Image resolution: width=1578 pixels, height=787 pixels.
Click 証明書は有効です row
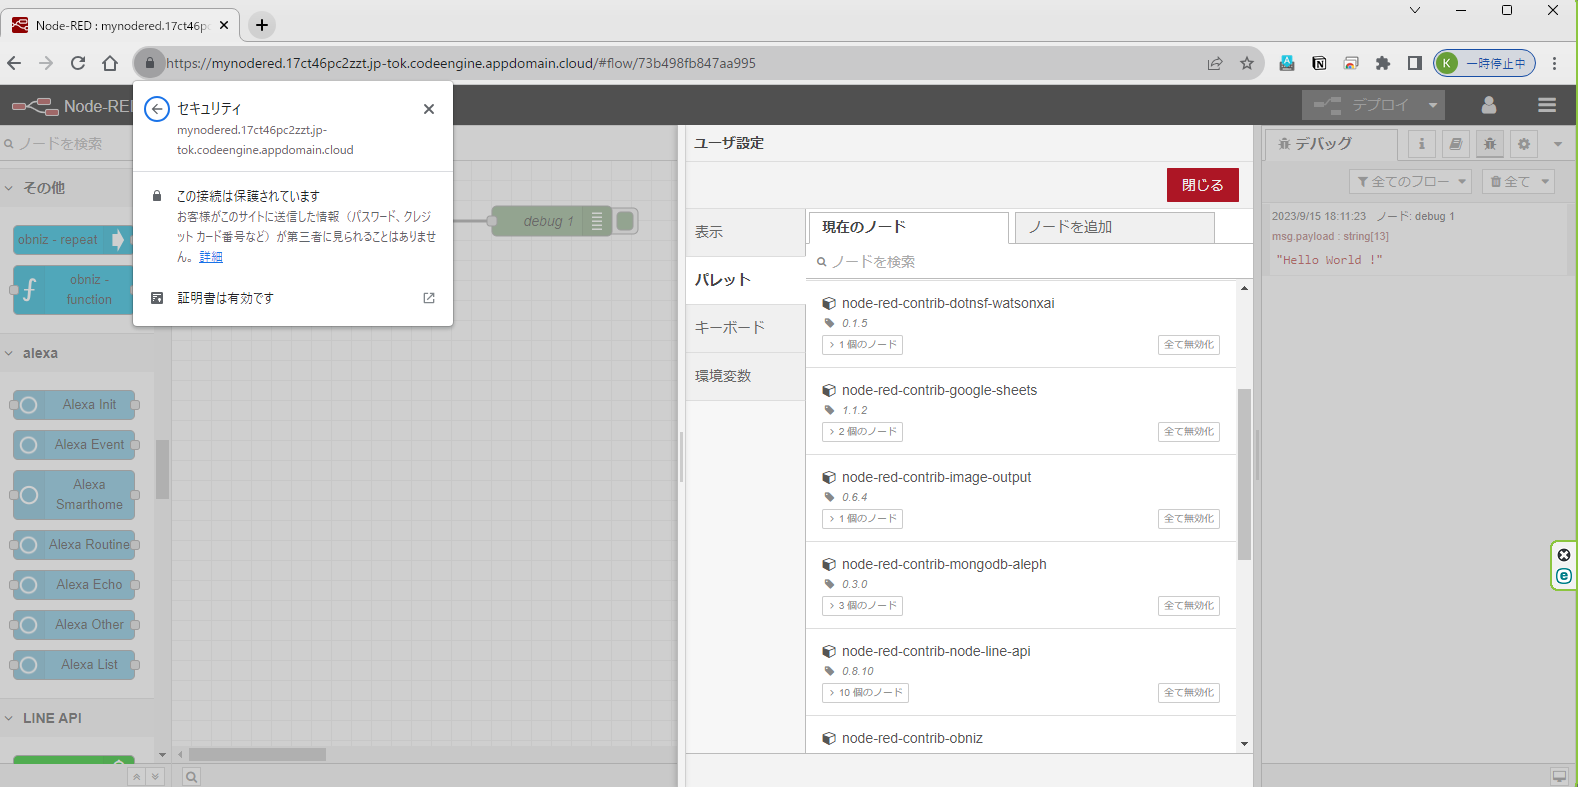tap(293, 298)
